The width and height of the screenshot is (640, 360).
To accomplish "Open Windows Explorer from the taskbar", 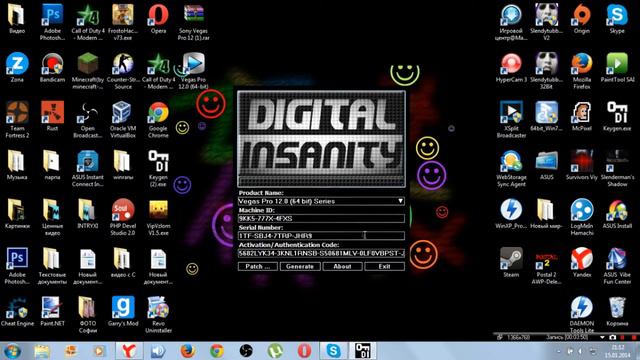I will click(42, 351).
